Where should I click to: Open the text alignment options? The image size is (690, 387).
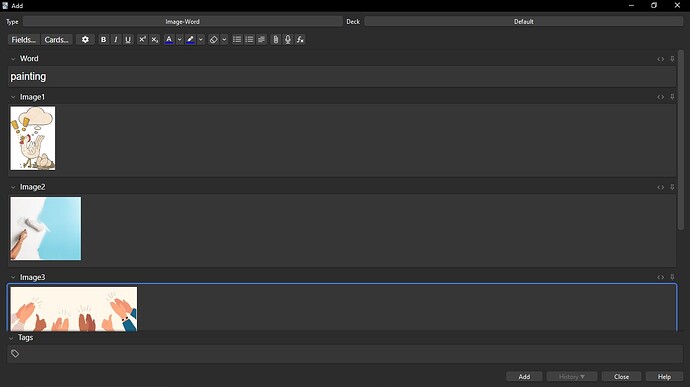pyautogui.click(x=261, y=40)
